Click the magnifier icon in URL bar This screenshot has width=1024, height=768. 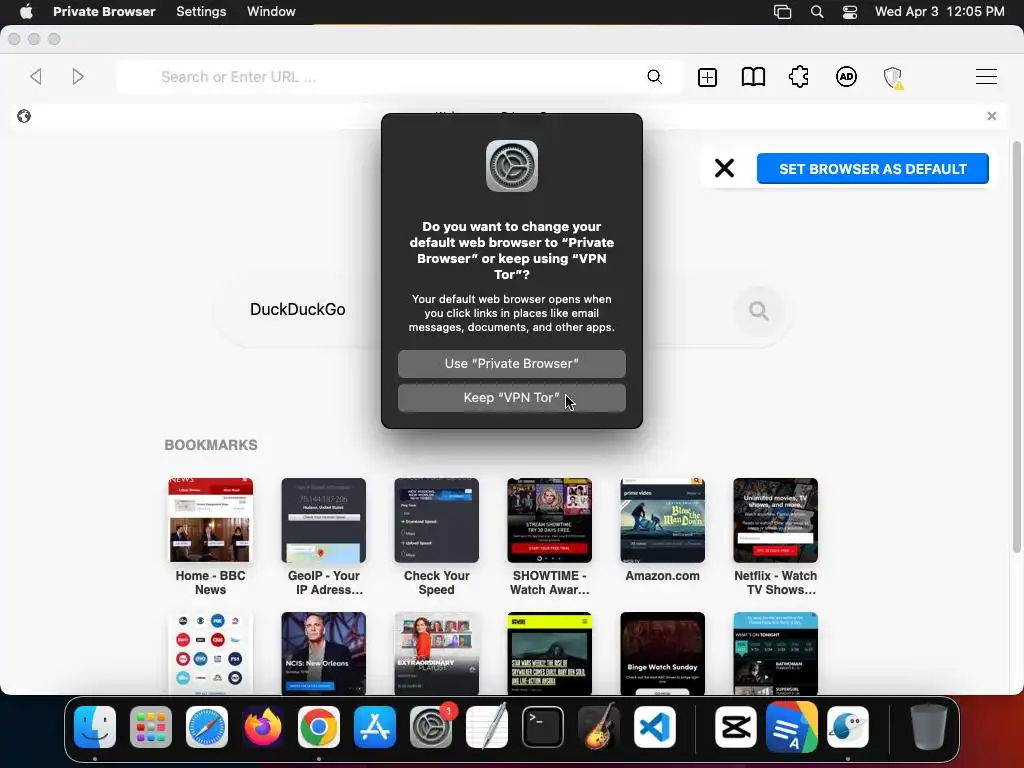pos(654,77)
